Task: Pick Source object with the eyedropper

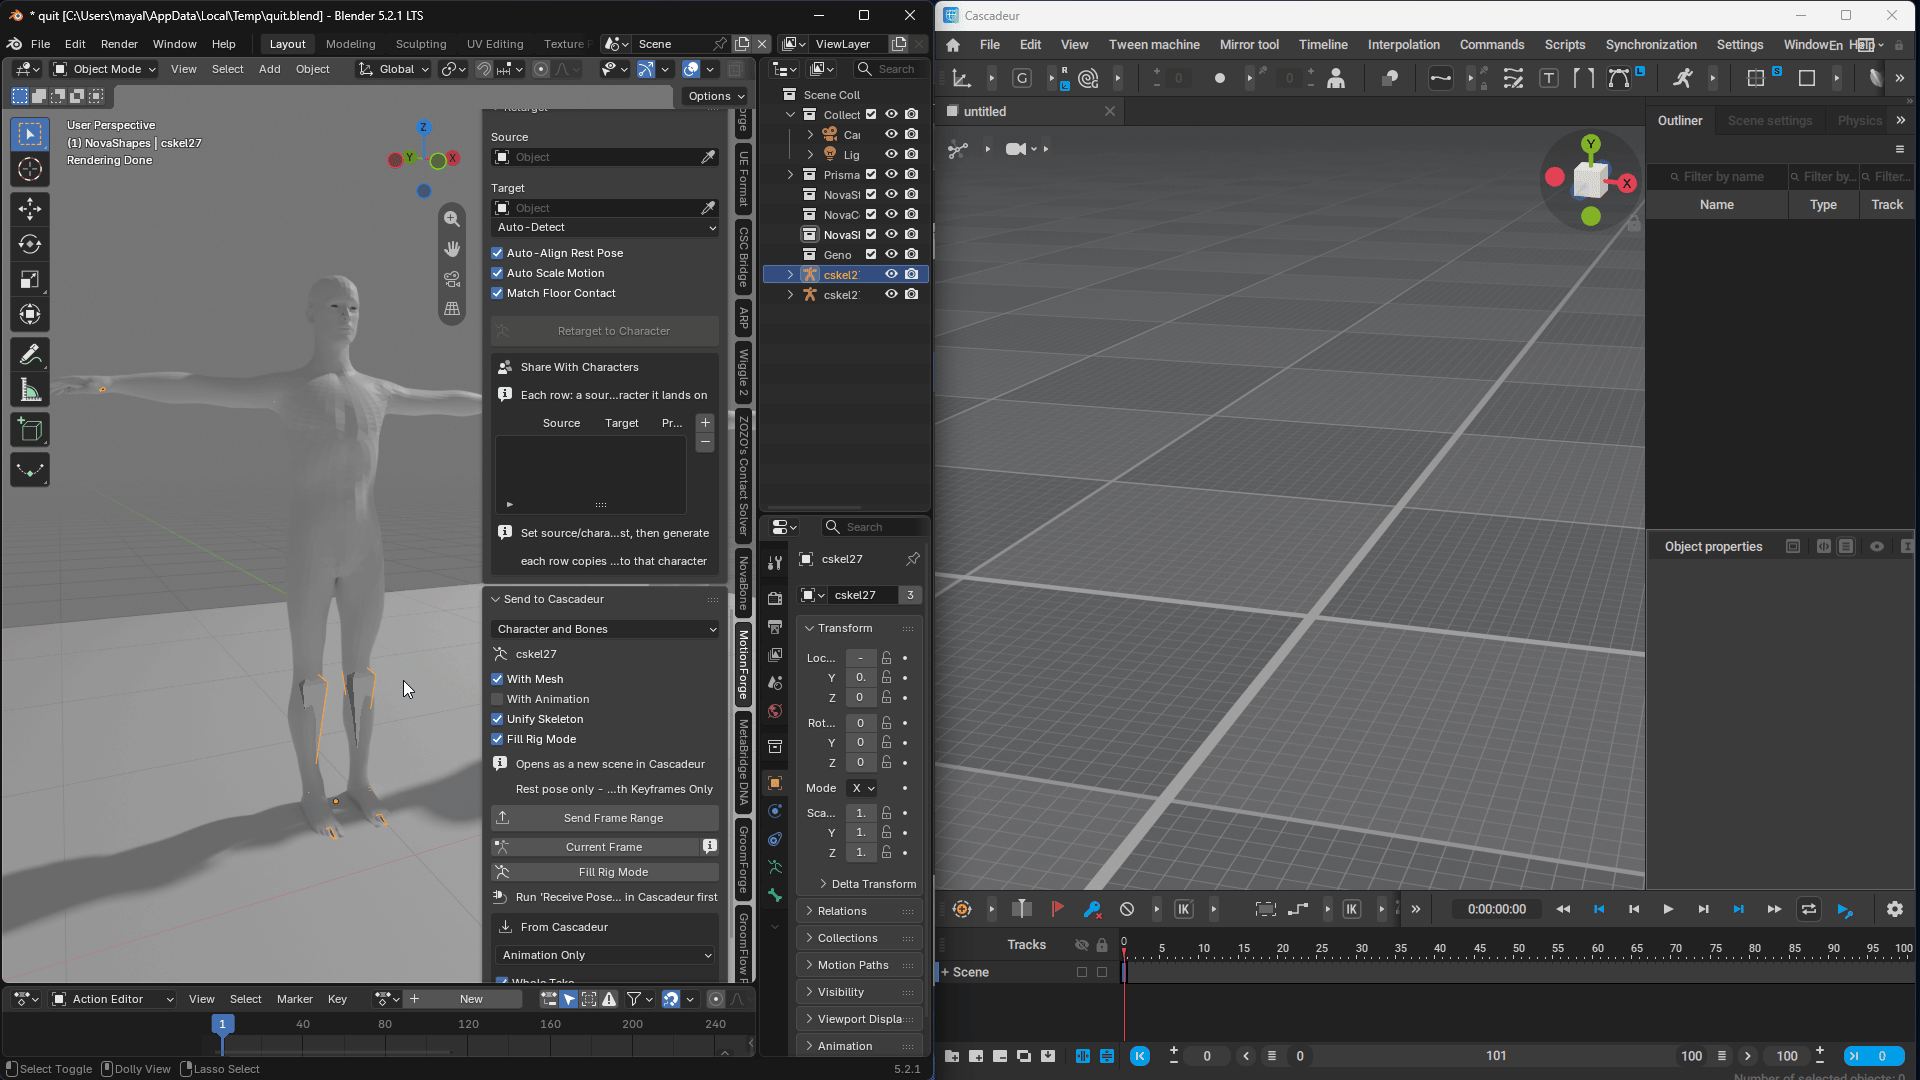Action: coord(708,157)
